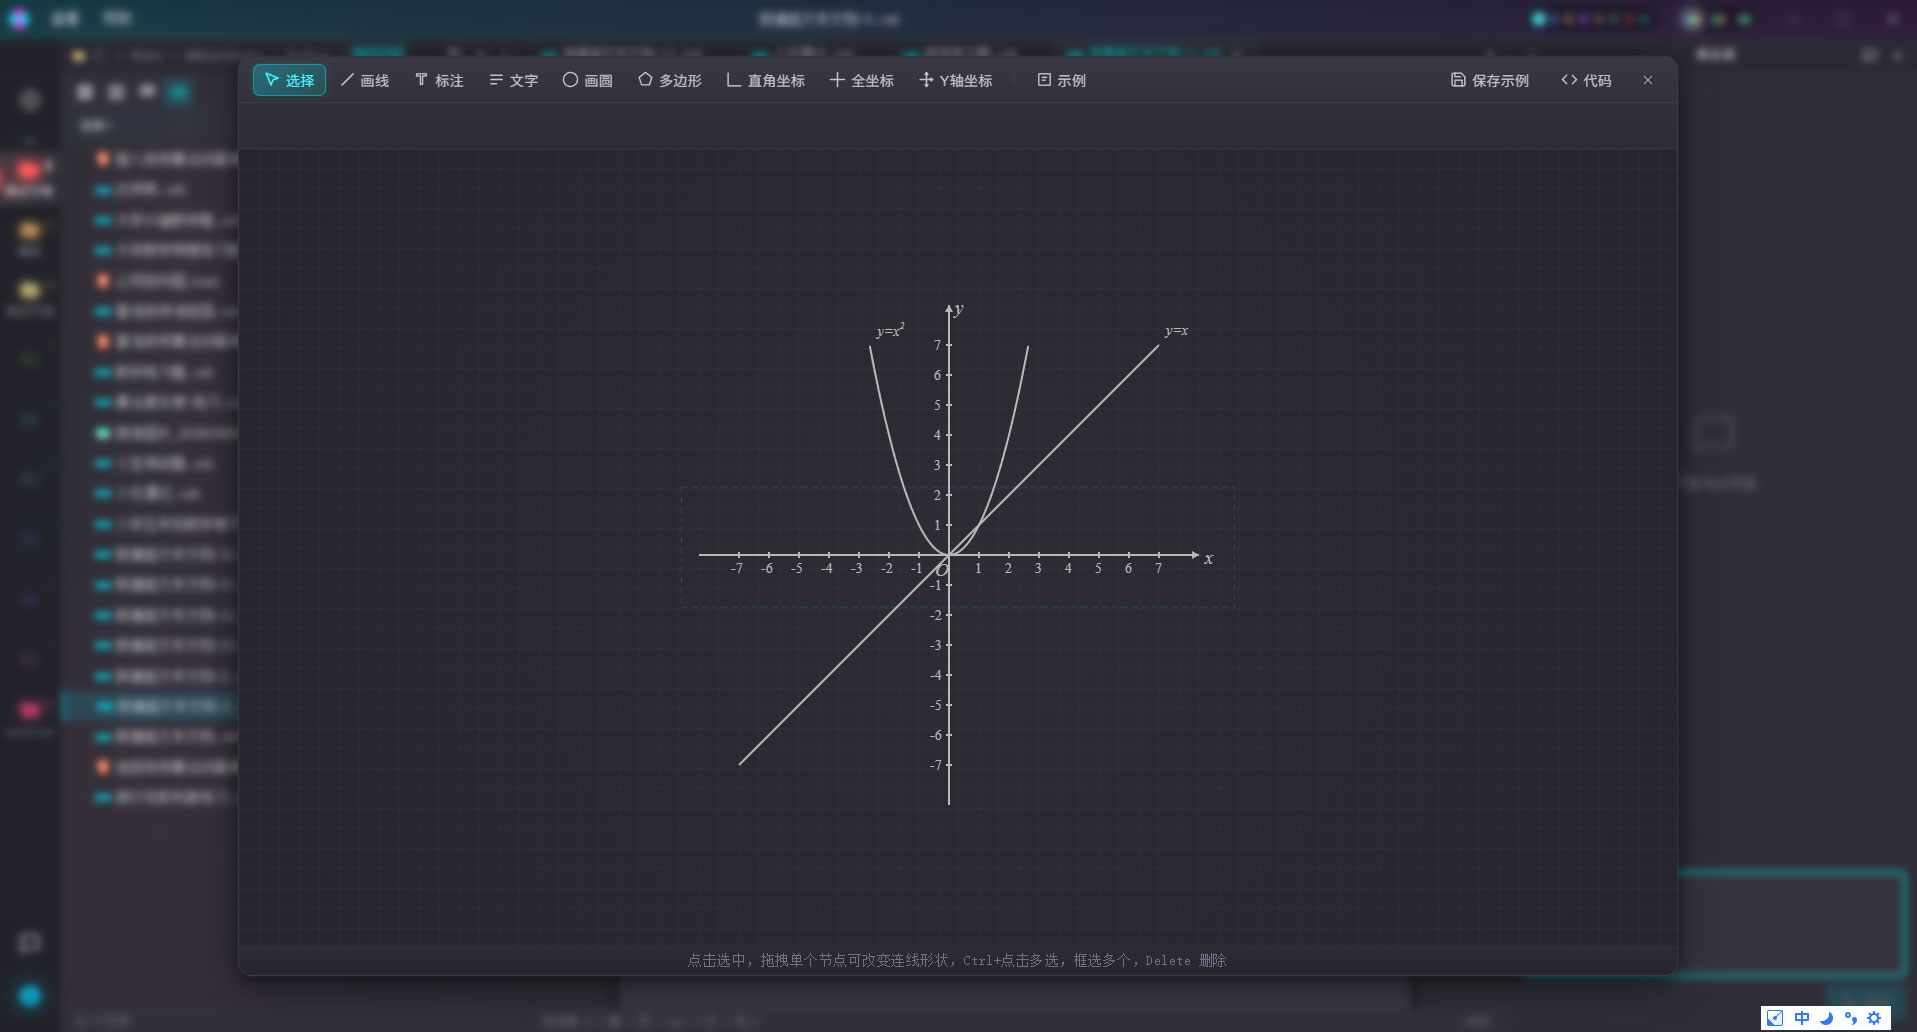Choose the 画线 line drawing tool
The width and height of the screenshot is (1917, 1032).
(365, 80)
